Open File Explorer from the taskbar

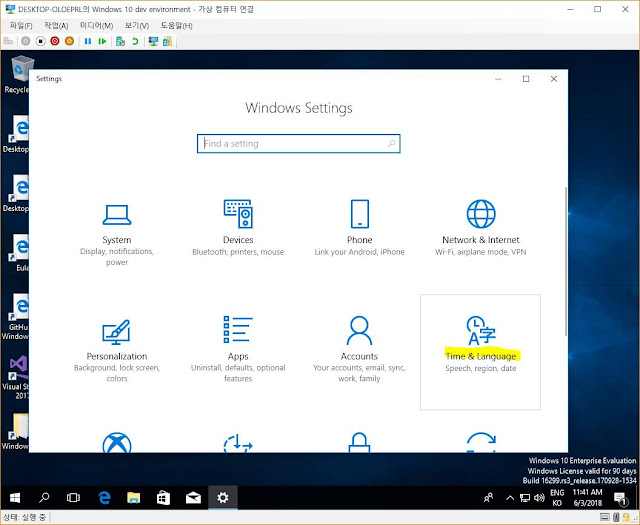(x=133, y=498)
